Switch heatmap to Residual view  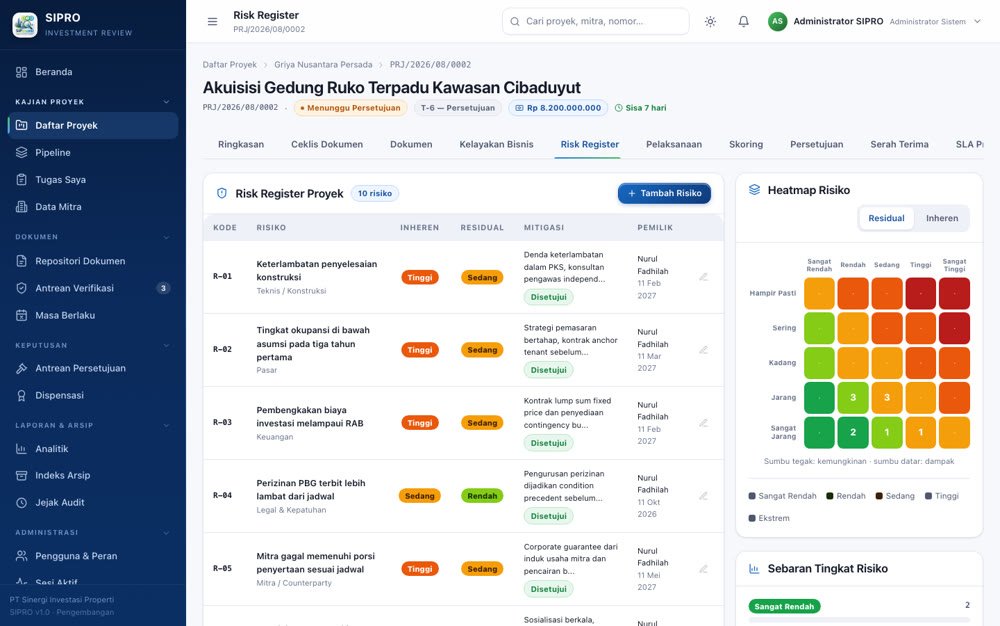(886, 218)
